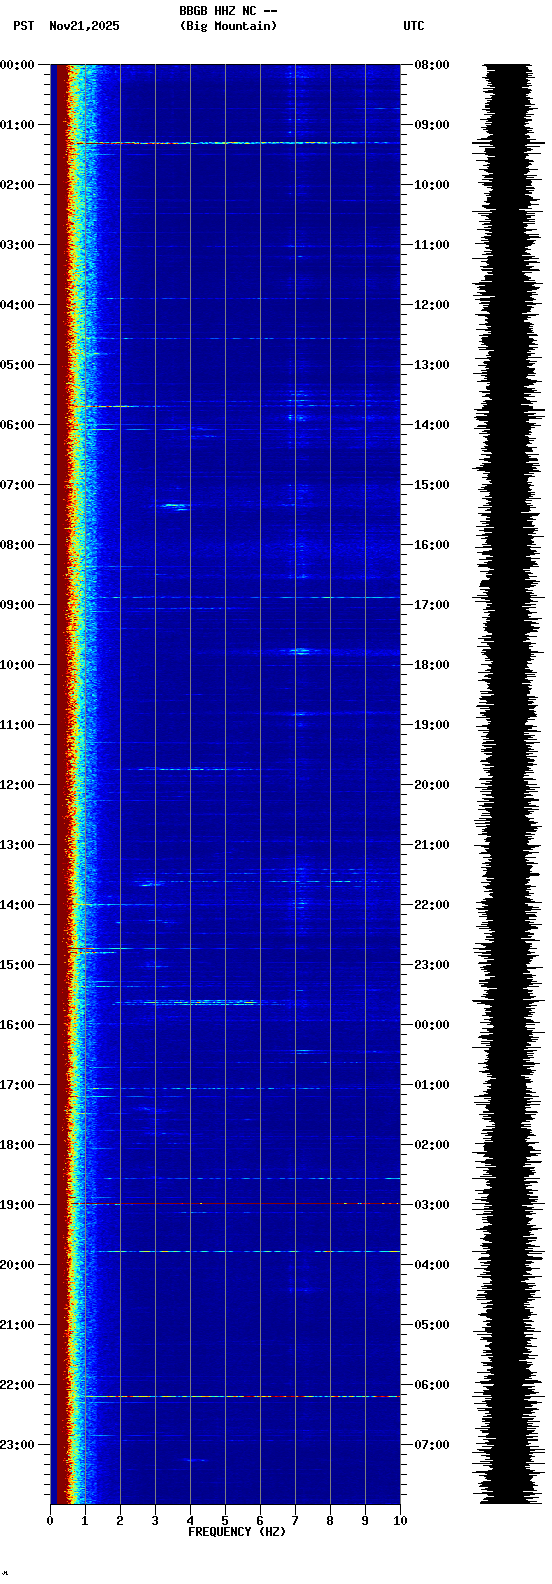The width and height of the screenshot is (552, 1584).
Task: Click the date label "Nov21,2025"
Action: [x=84, y=26]
